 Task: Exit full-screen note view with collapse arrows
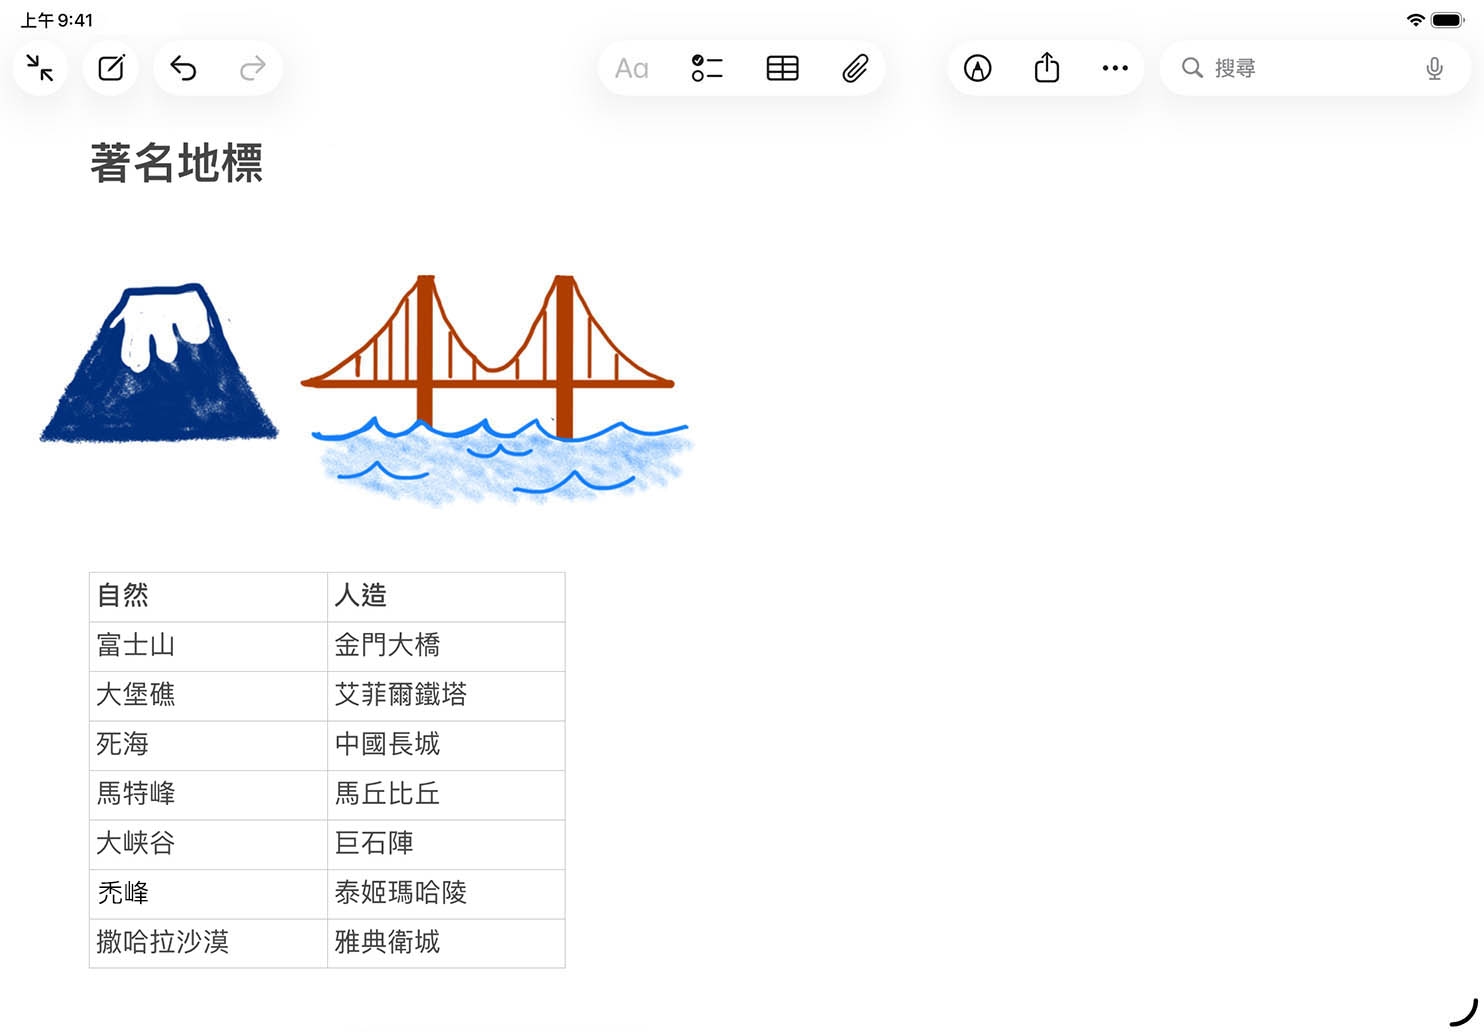pos(40,68)
